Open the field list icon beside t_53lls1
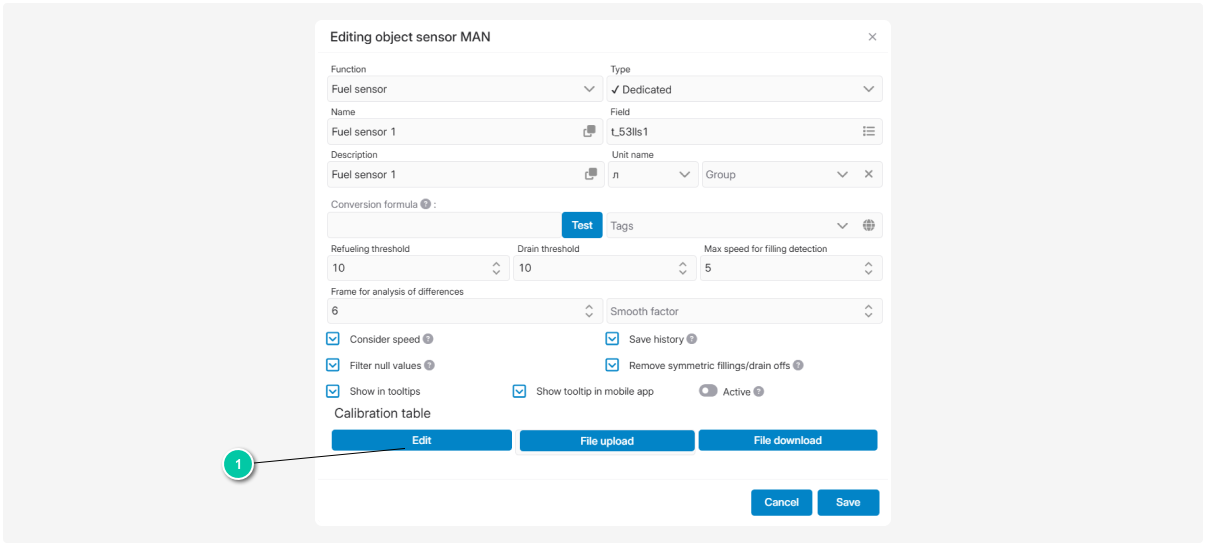The width and height of the screenshot is (1206, 546). click(x=869, y=131)
